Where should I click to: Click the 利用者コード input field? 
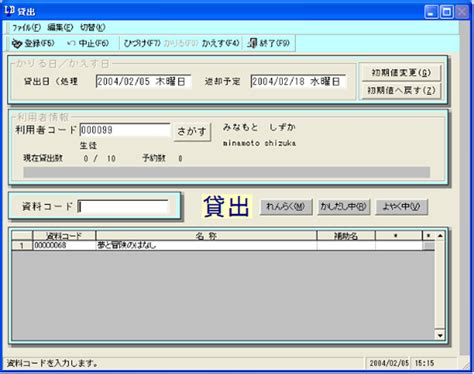tap(125, 130)
